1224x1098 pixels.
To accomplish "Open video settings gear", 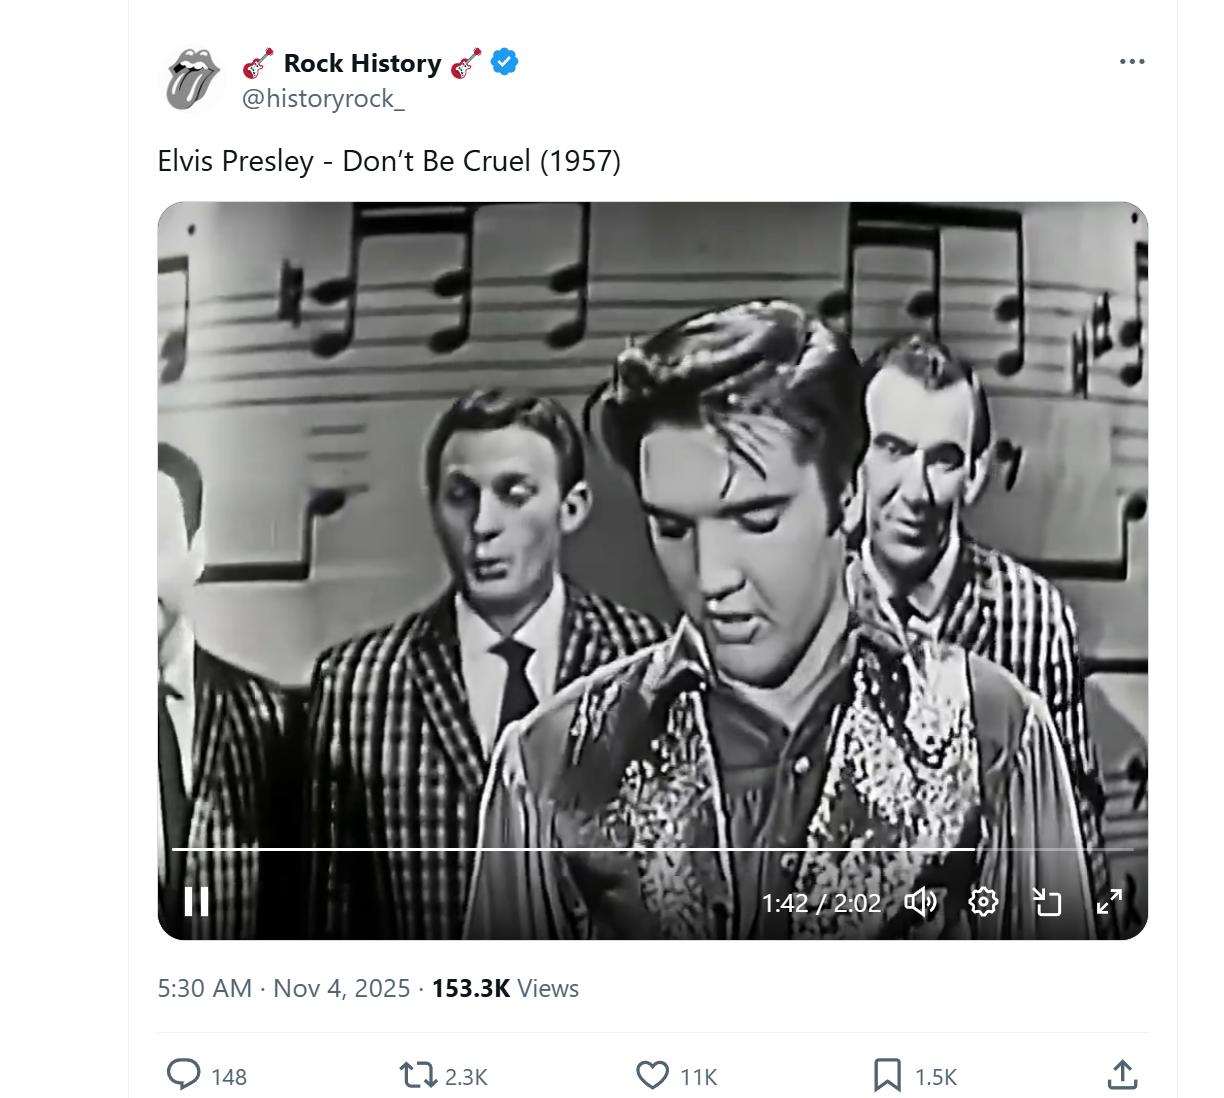I will tap(983, 902).
